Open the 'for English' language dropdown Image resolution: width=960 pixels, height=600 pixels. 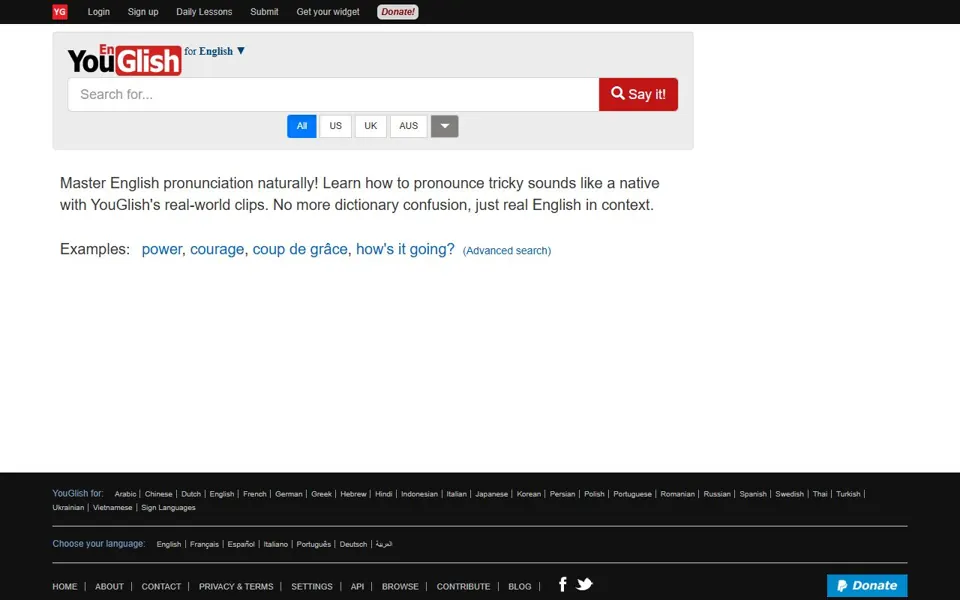coord(215,51)
